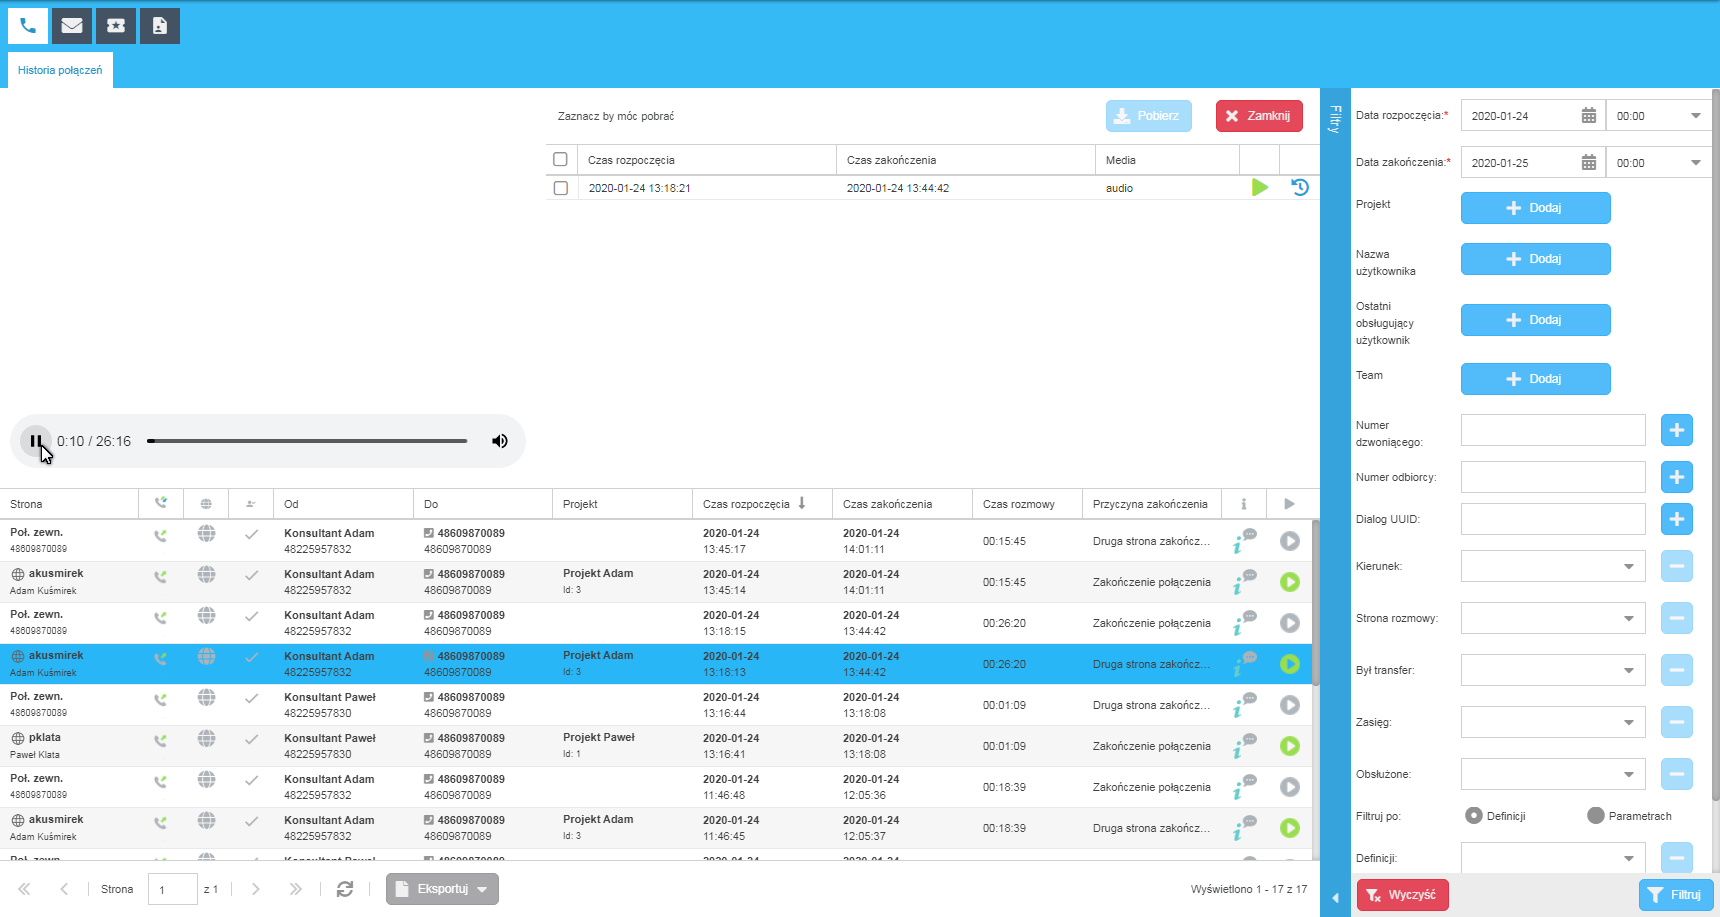
Task: Pause the audio recording playback
Action: 36,441
